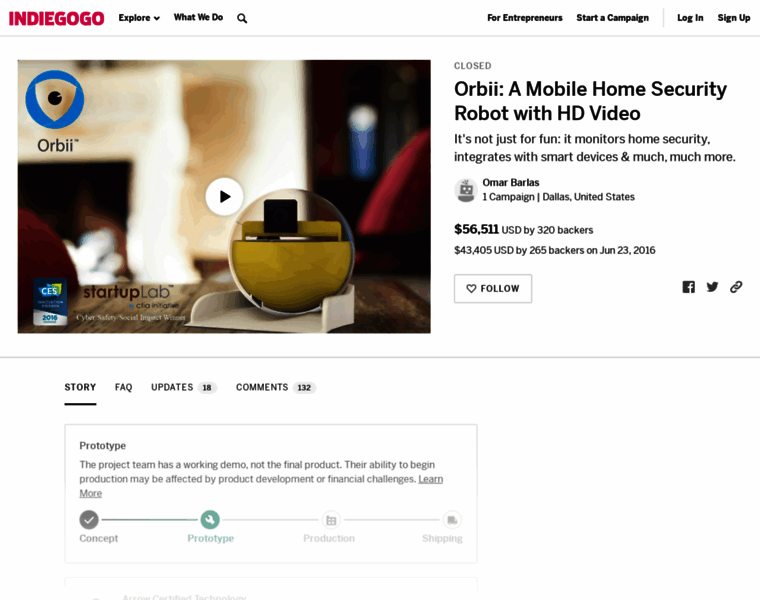Go to Indiegogo home logo
Viewport: 760px width, 600px height.
click(56, 18)
